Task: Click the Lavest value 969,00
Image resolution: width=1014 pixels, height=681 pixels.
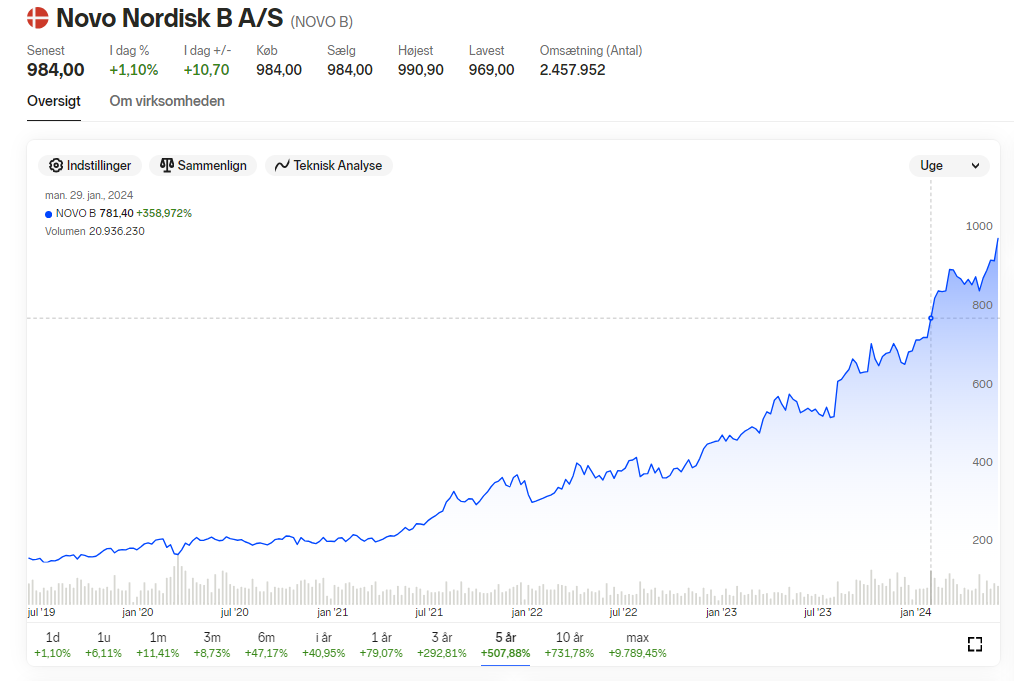Action: tap(491, 70)
